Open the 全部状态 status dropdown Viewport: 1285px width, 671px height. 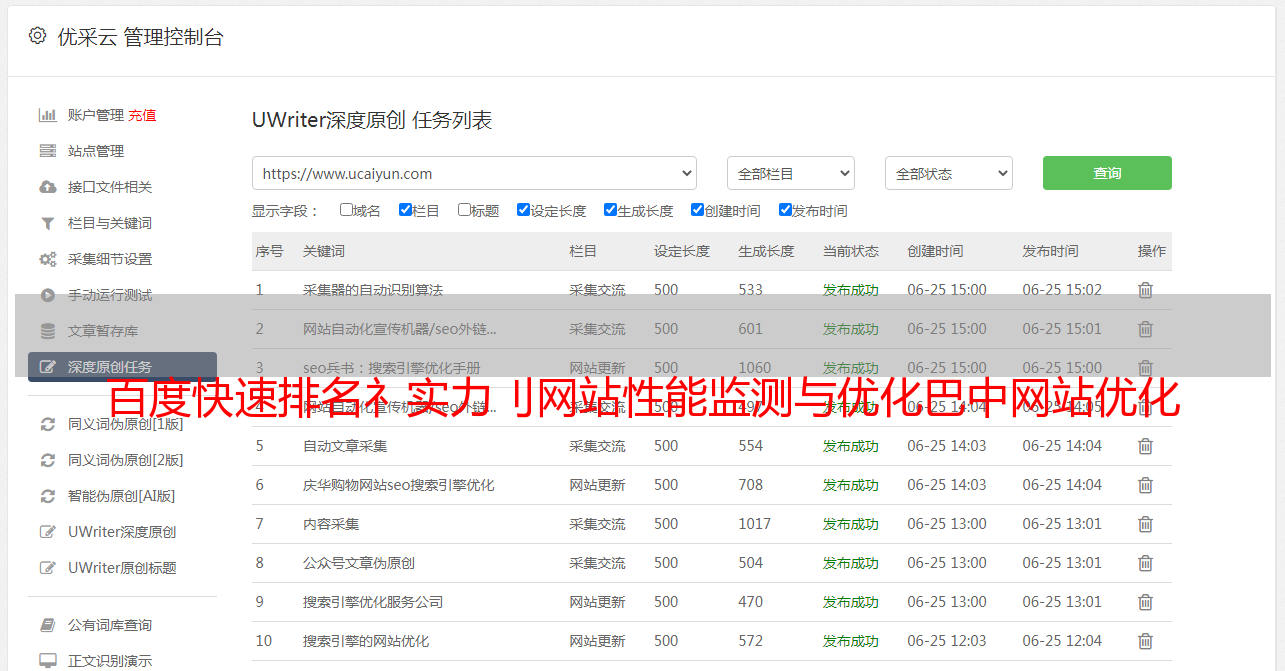coord(948,173)
